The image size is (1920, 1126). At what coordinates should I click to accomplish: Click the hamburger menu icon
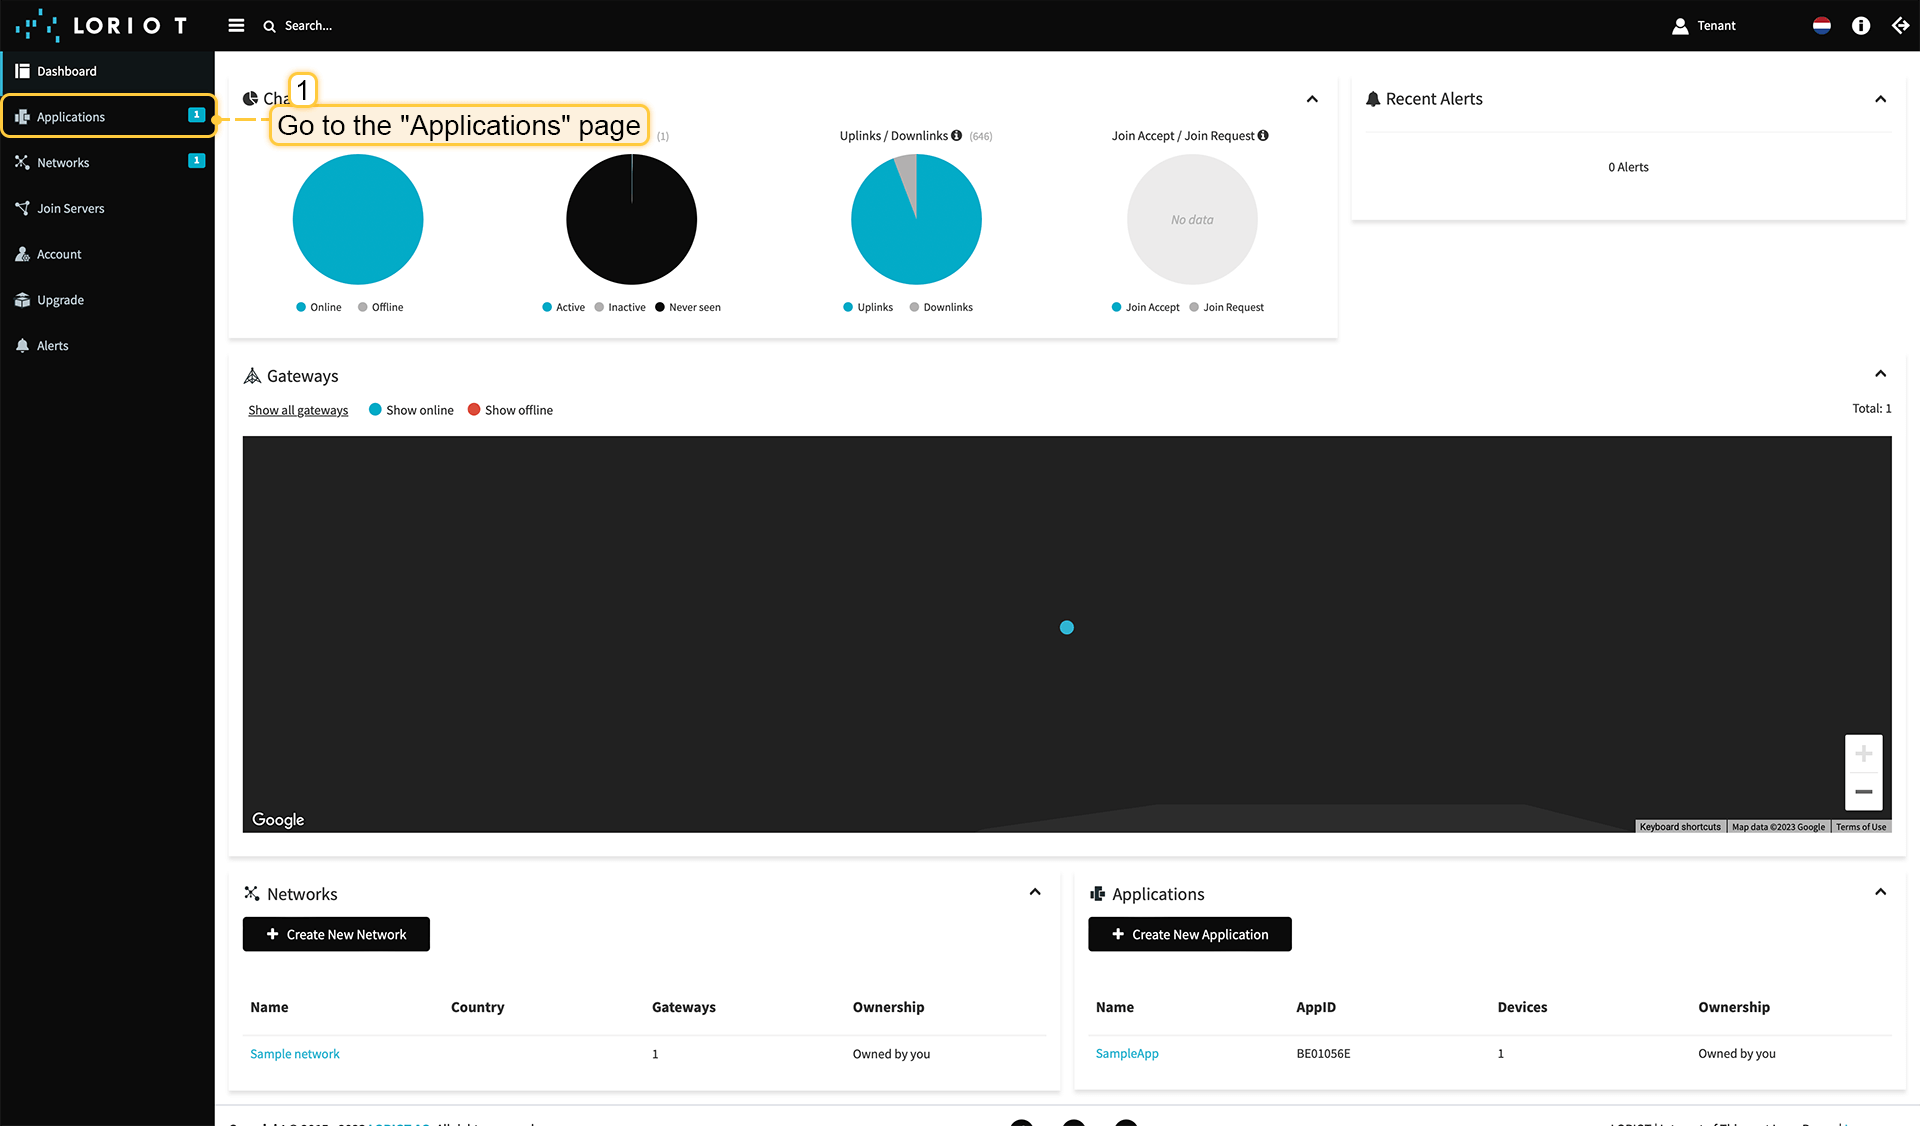[236, 26]
